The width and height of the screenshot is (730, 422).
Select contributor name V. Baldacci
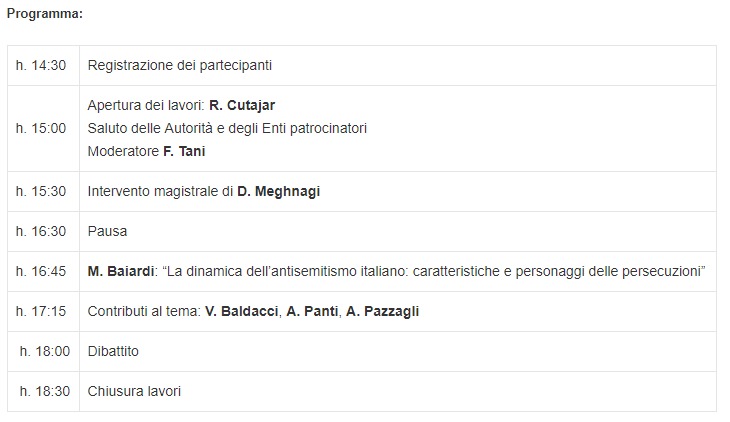[242, 312]
